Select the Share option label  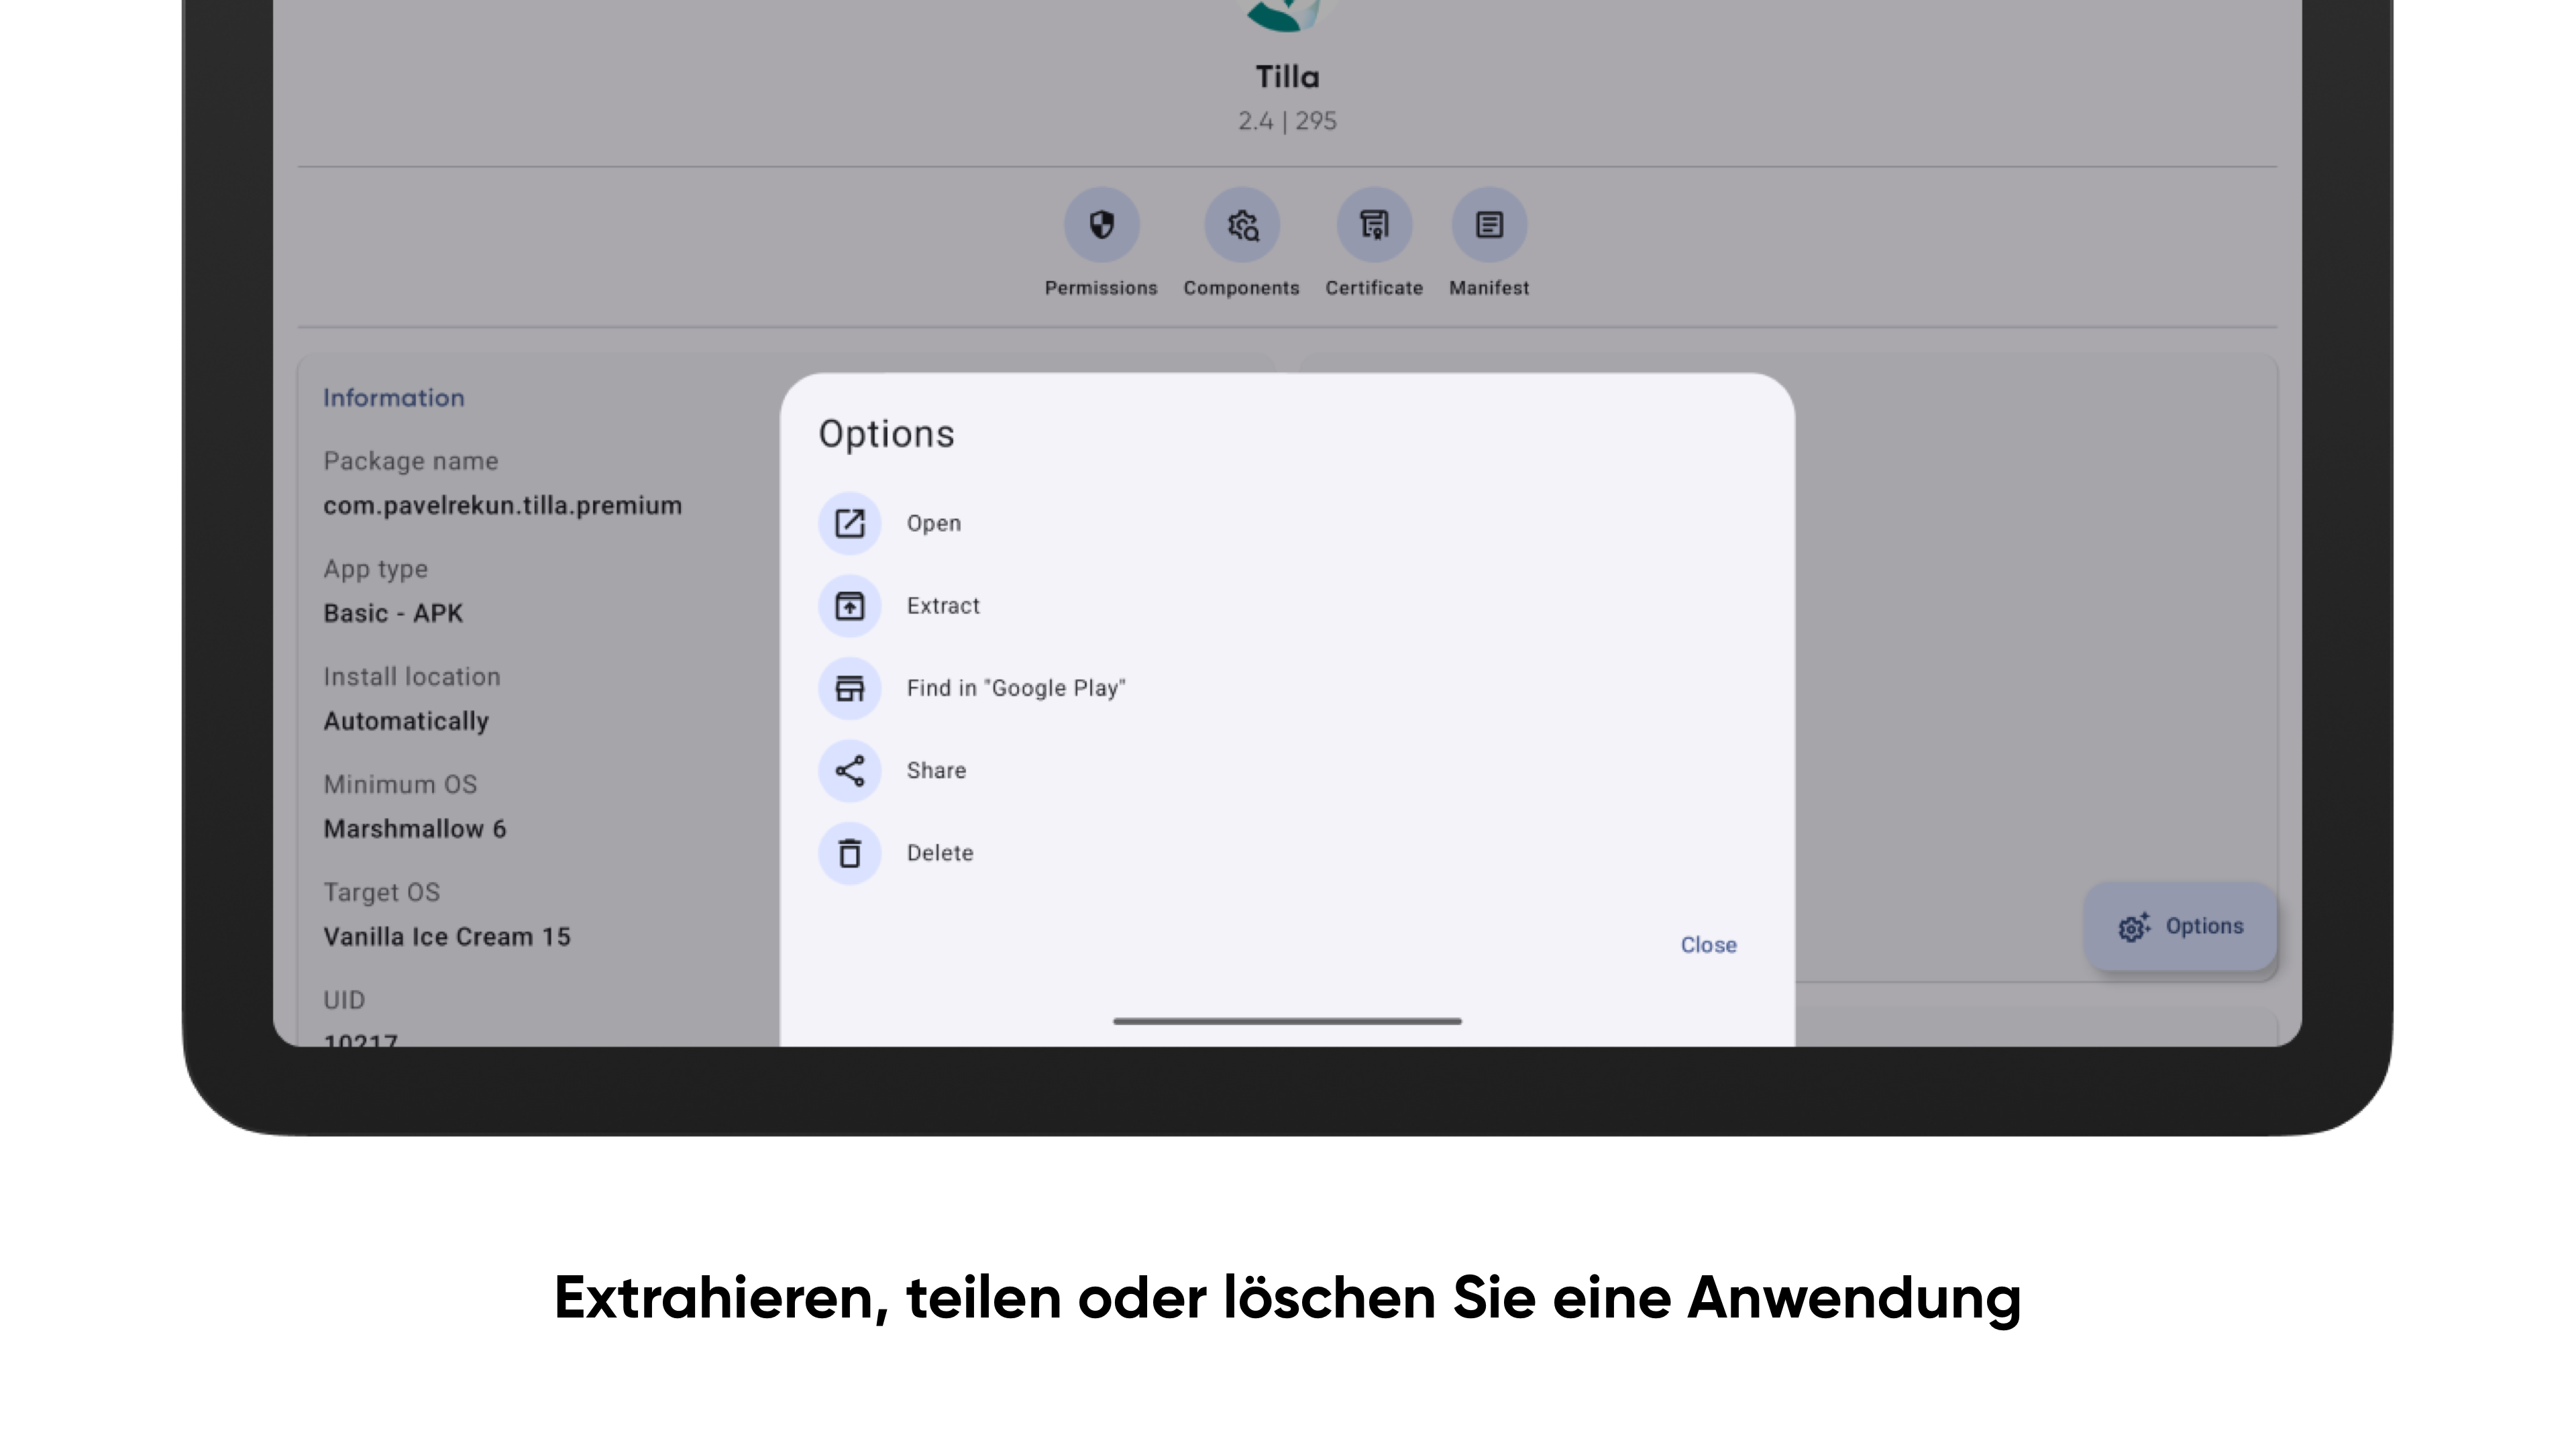[x=936, y=771]
